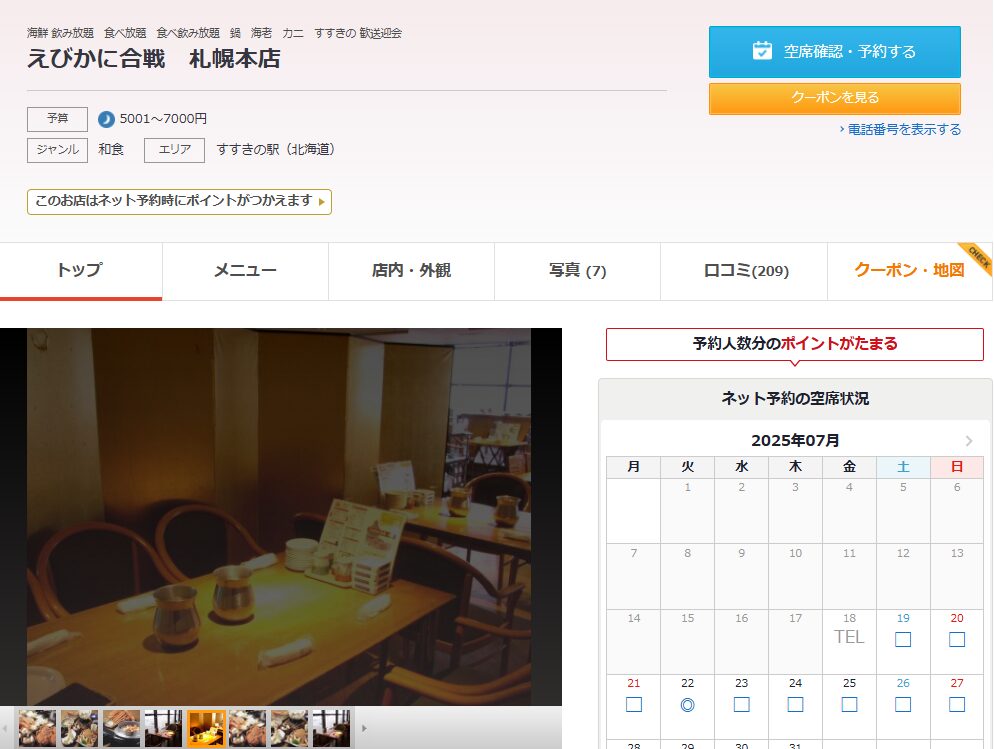This screenshot has width=994, height=749.
Task: Expand the net reservation points notice
Action: coord(179,201)
